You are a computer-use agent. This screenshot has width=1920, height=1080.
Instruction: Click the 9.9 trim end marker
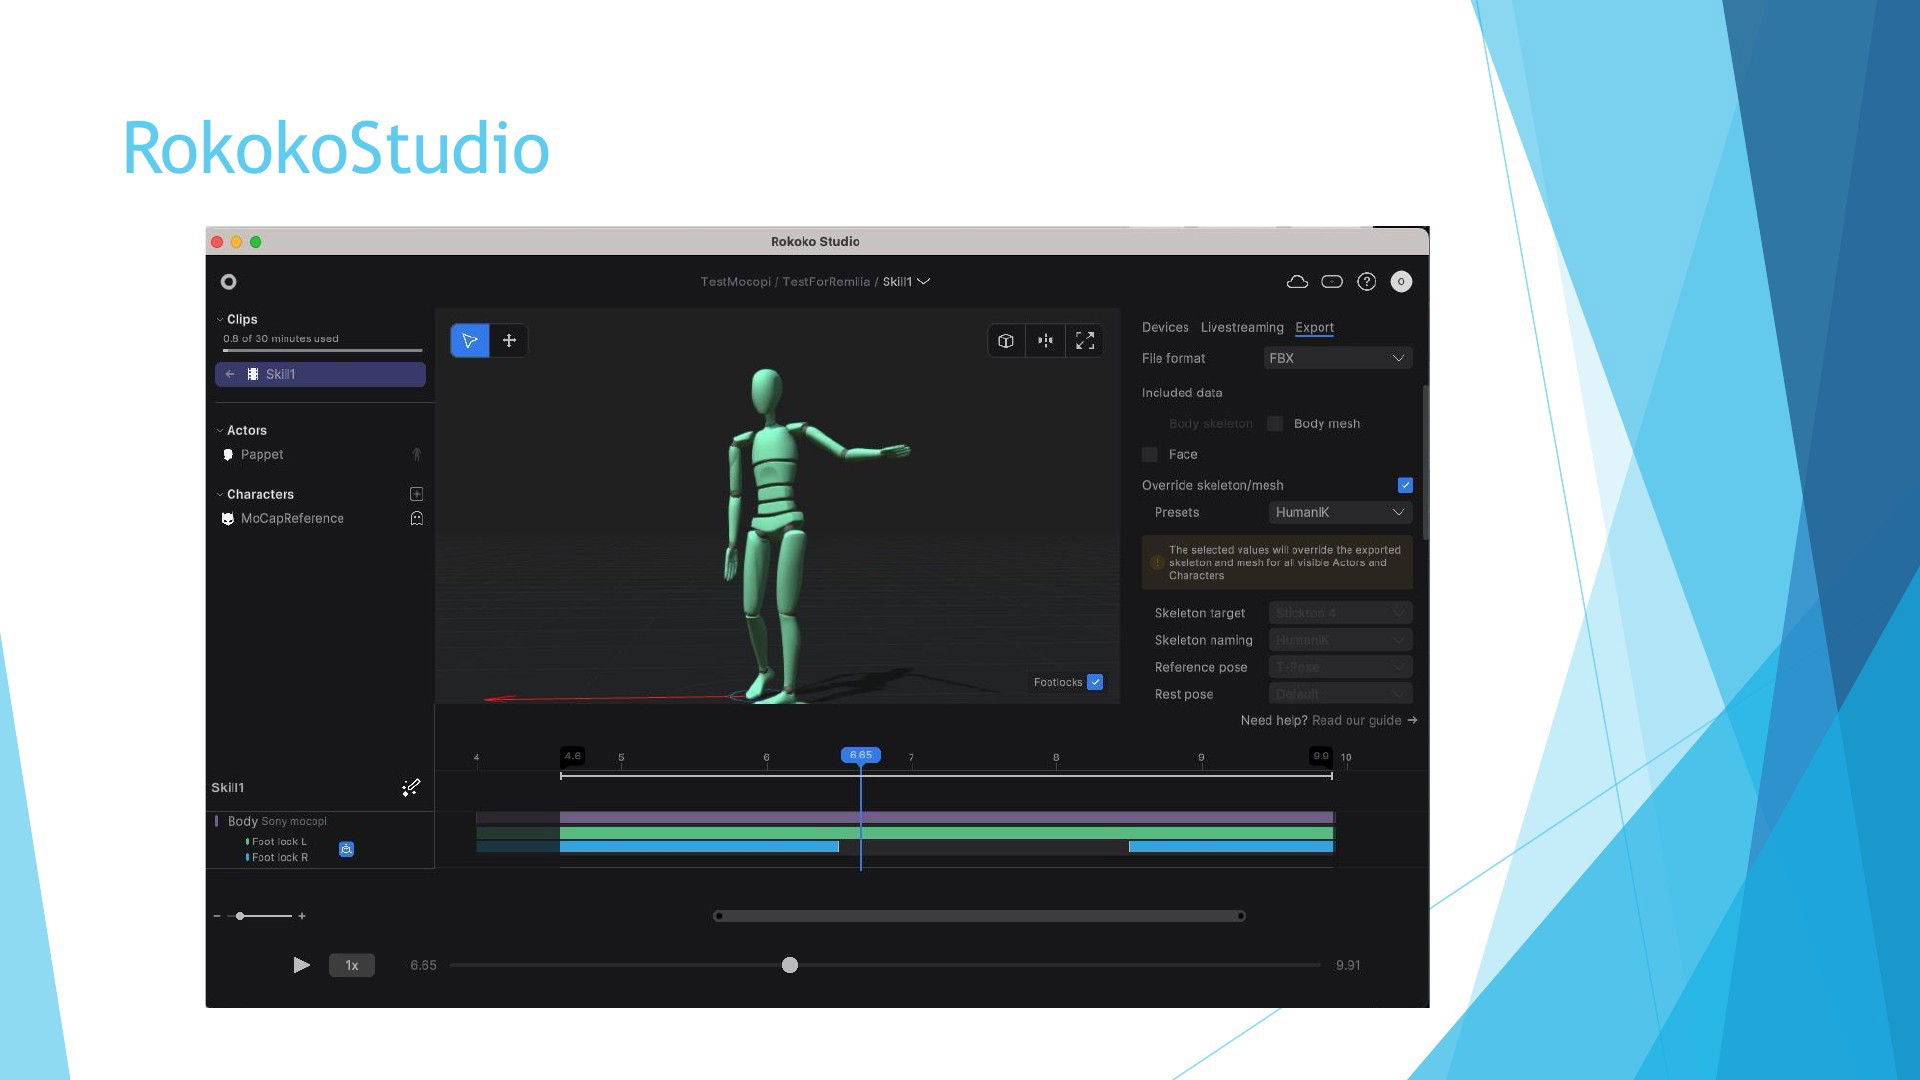tap(1321, 756)
